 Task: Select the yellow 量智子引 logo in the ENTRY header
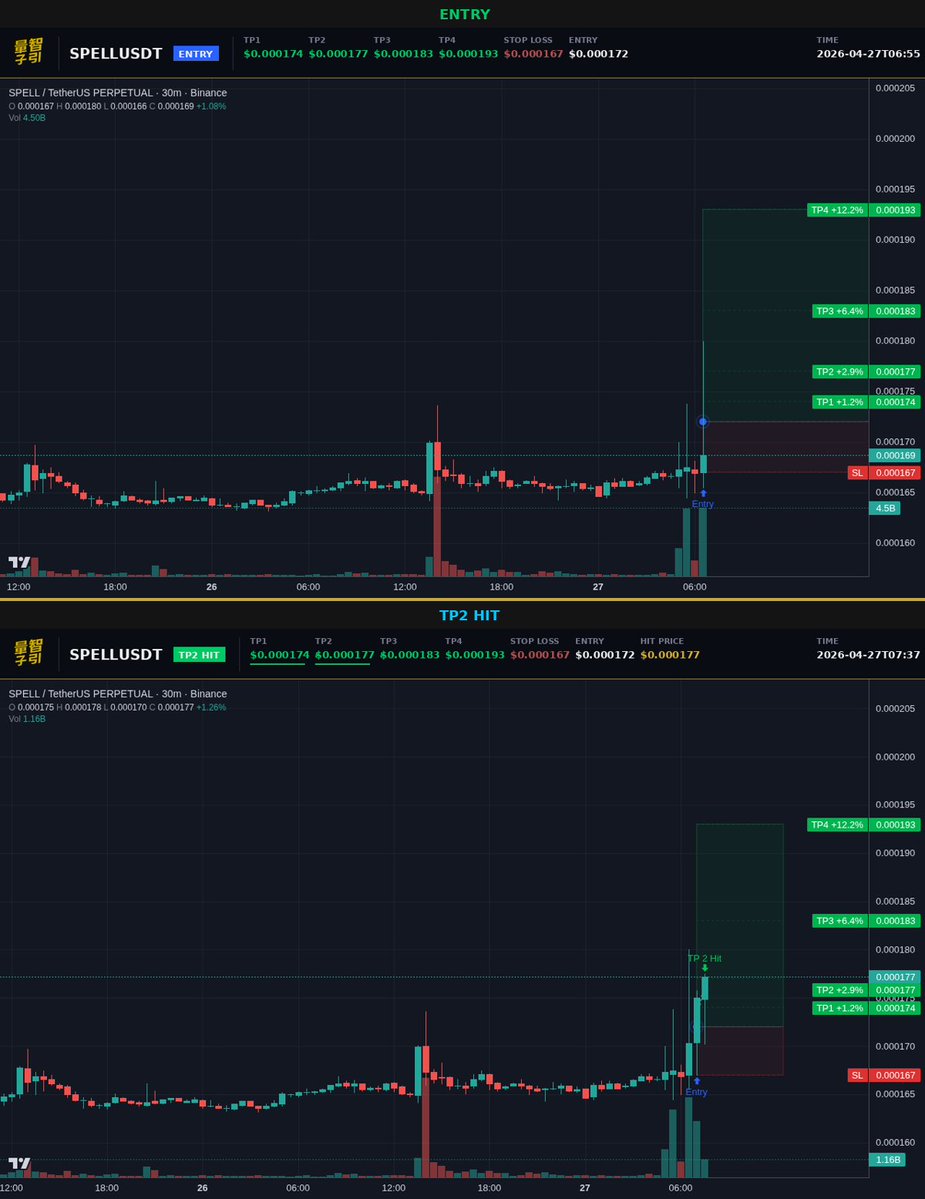pos(30,53)
